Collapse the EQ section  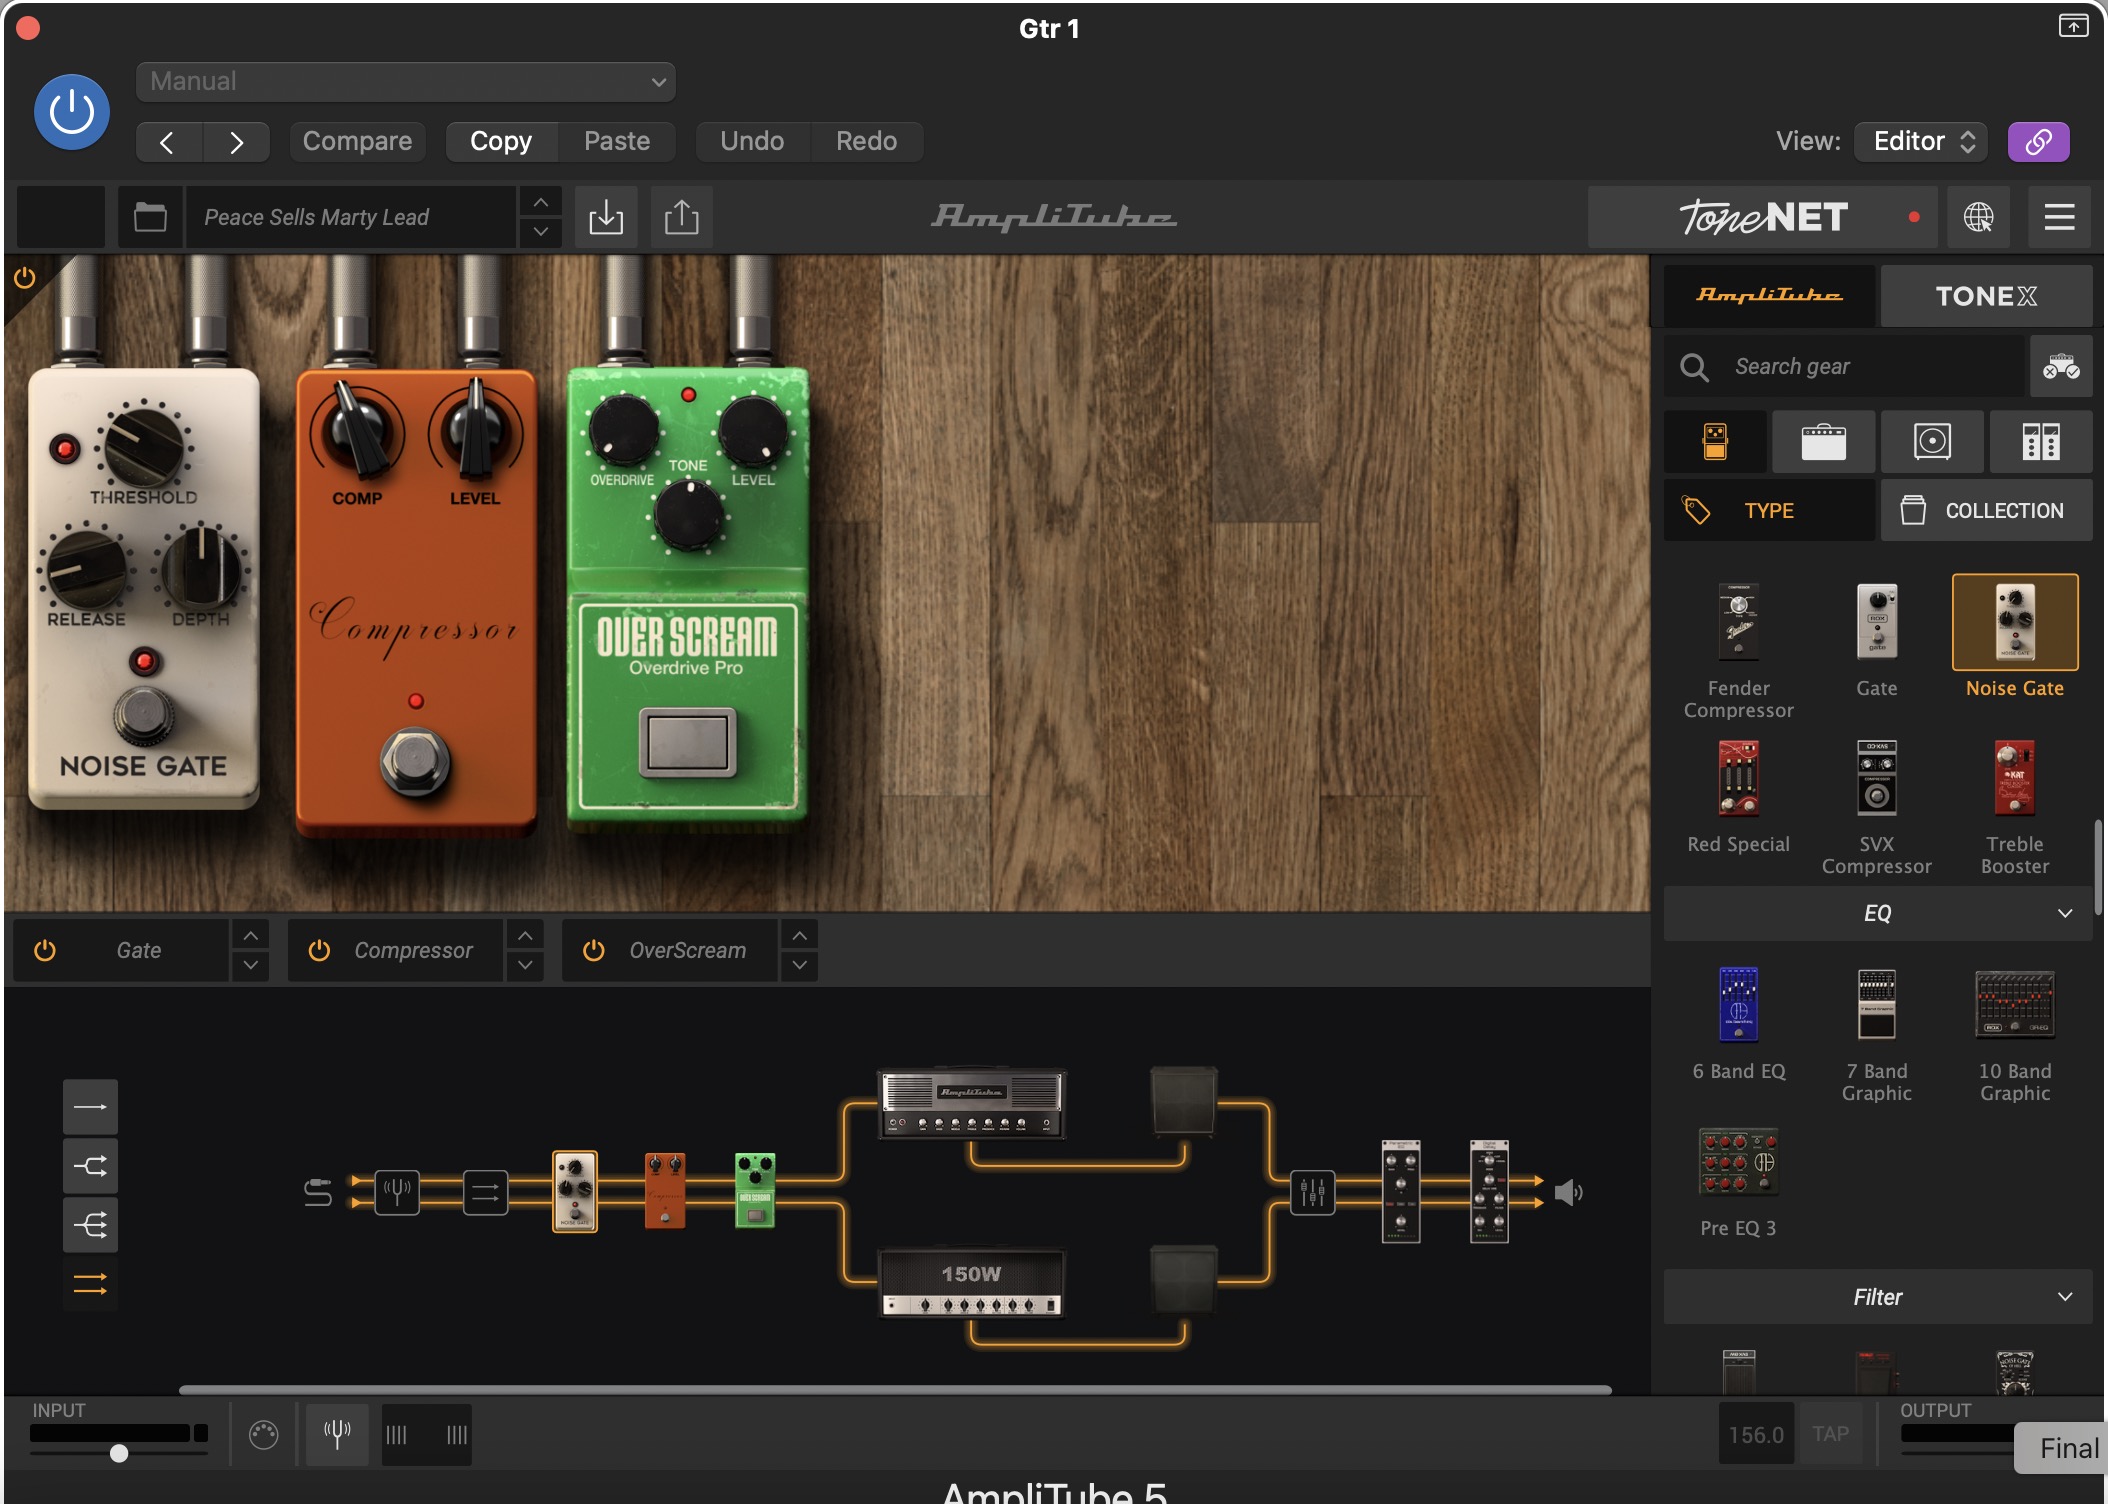[x=1878, y=913]
